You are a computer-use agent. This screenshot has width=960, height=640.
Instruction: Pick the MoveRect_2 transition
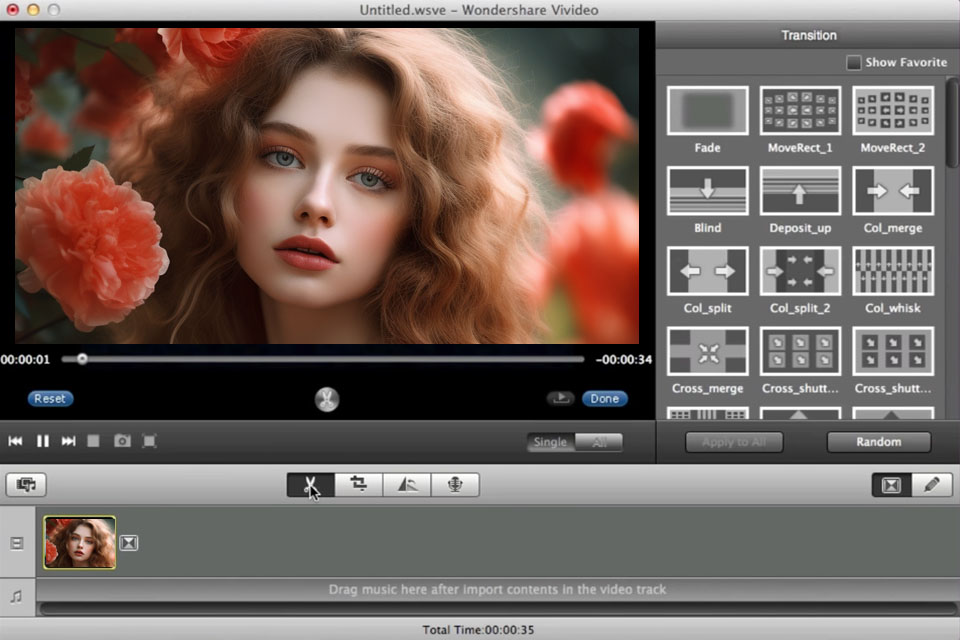pos(893,110)
